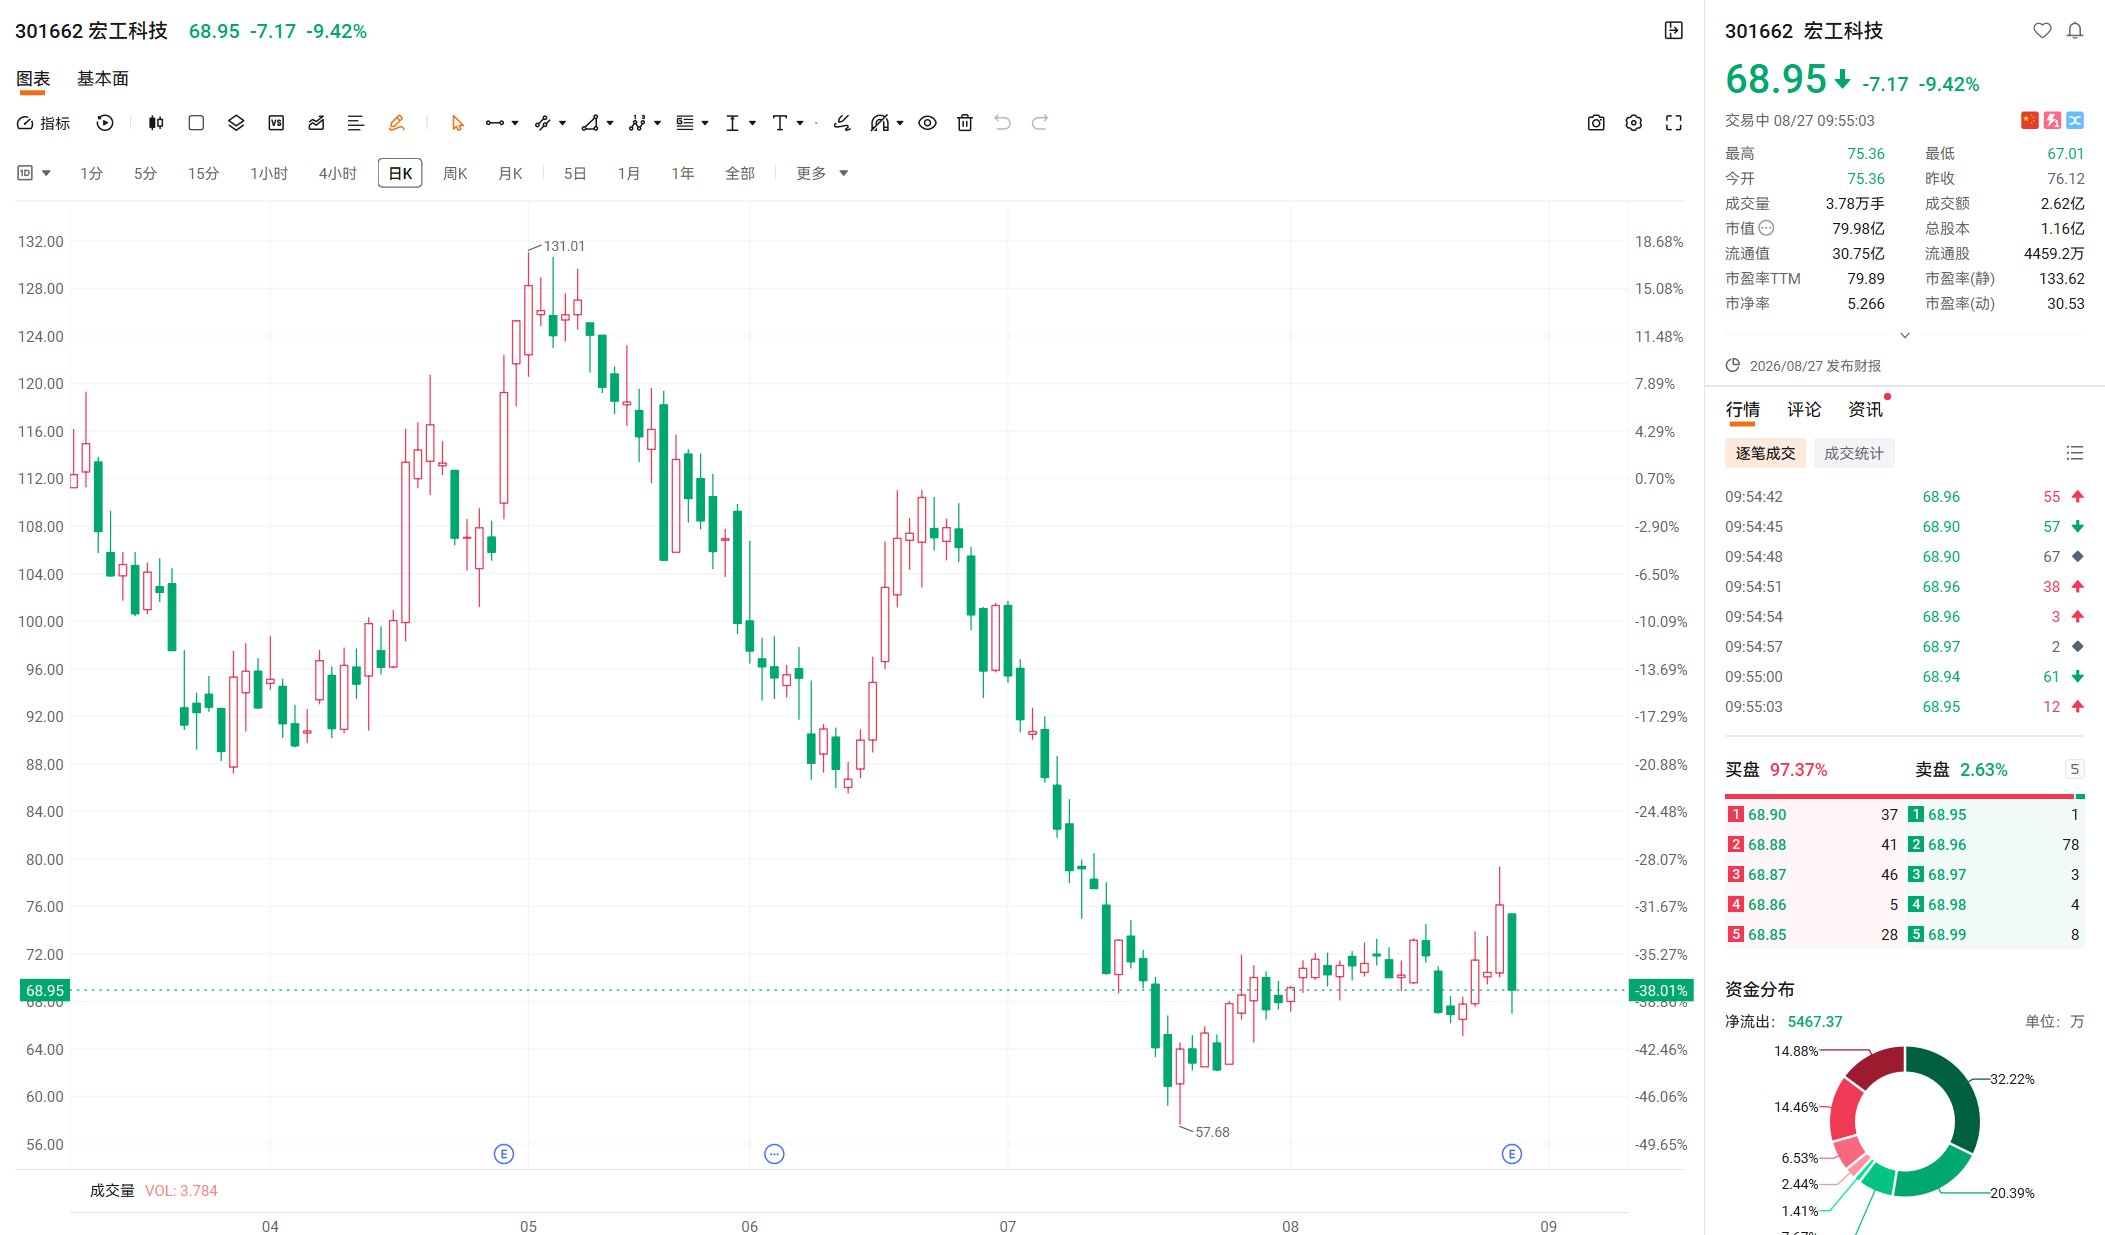Click the earnings E marker near 05

click(504, 1154)
